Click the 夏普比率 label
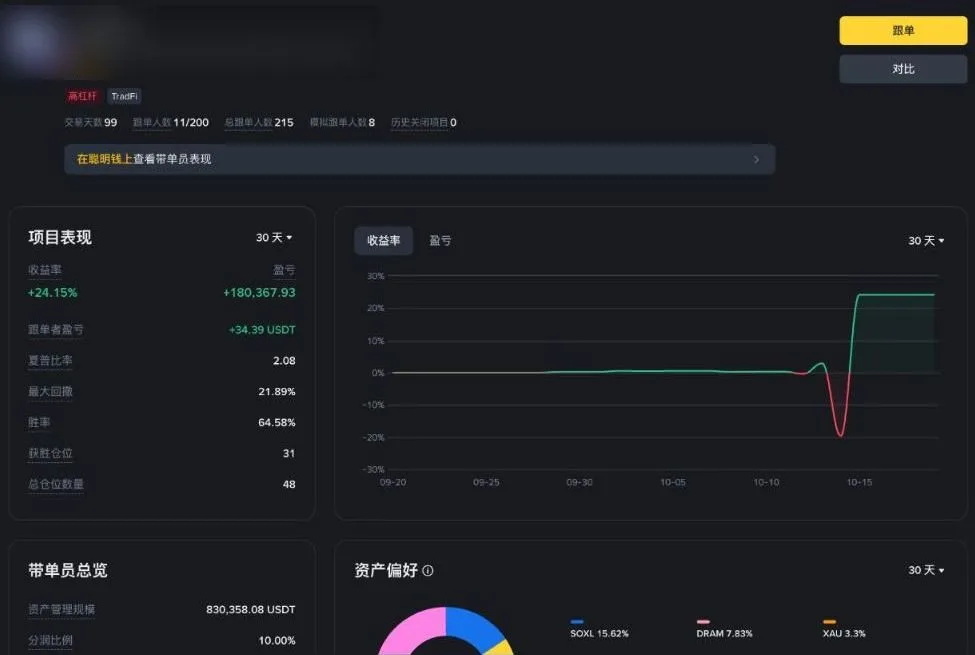 pos(50,361)
